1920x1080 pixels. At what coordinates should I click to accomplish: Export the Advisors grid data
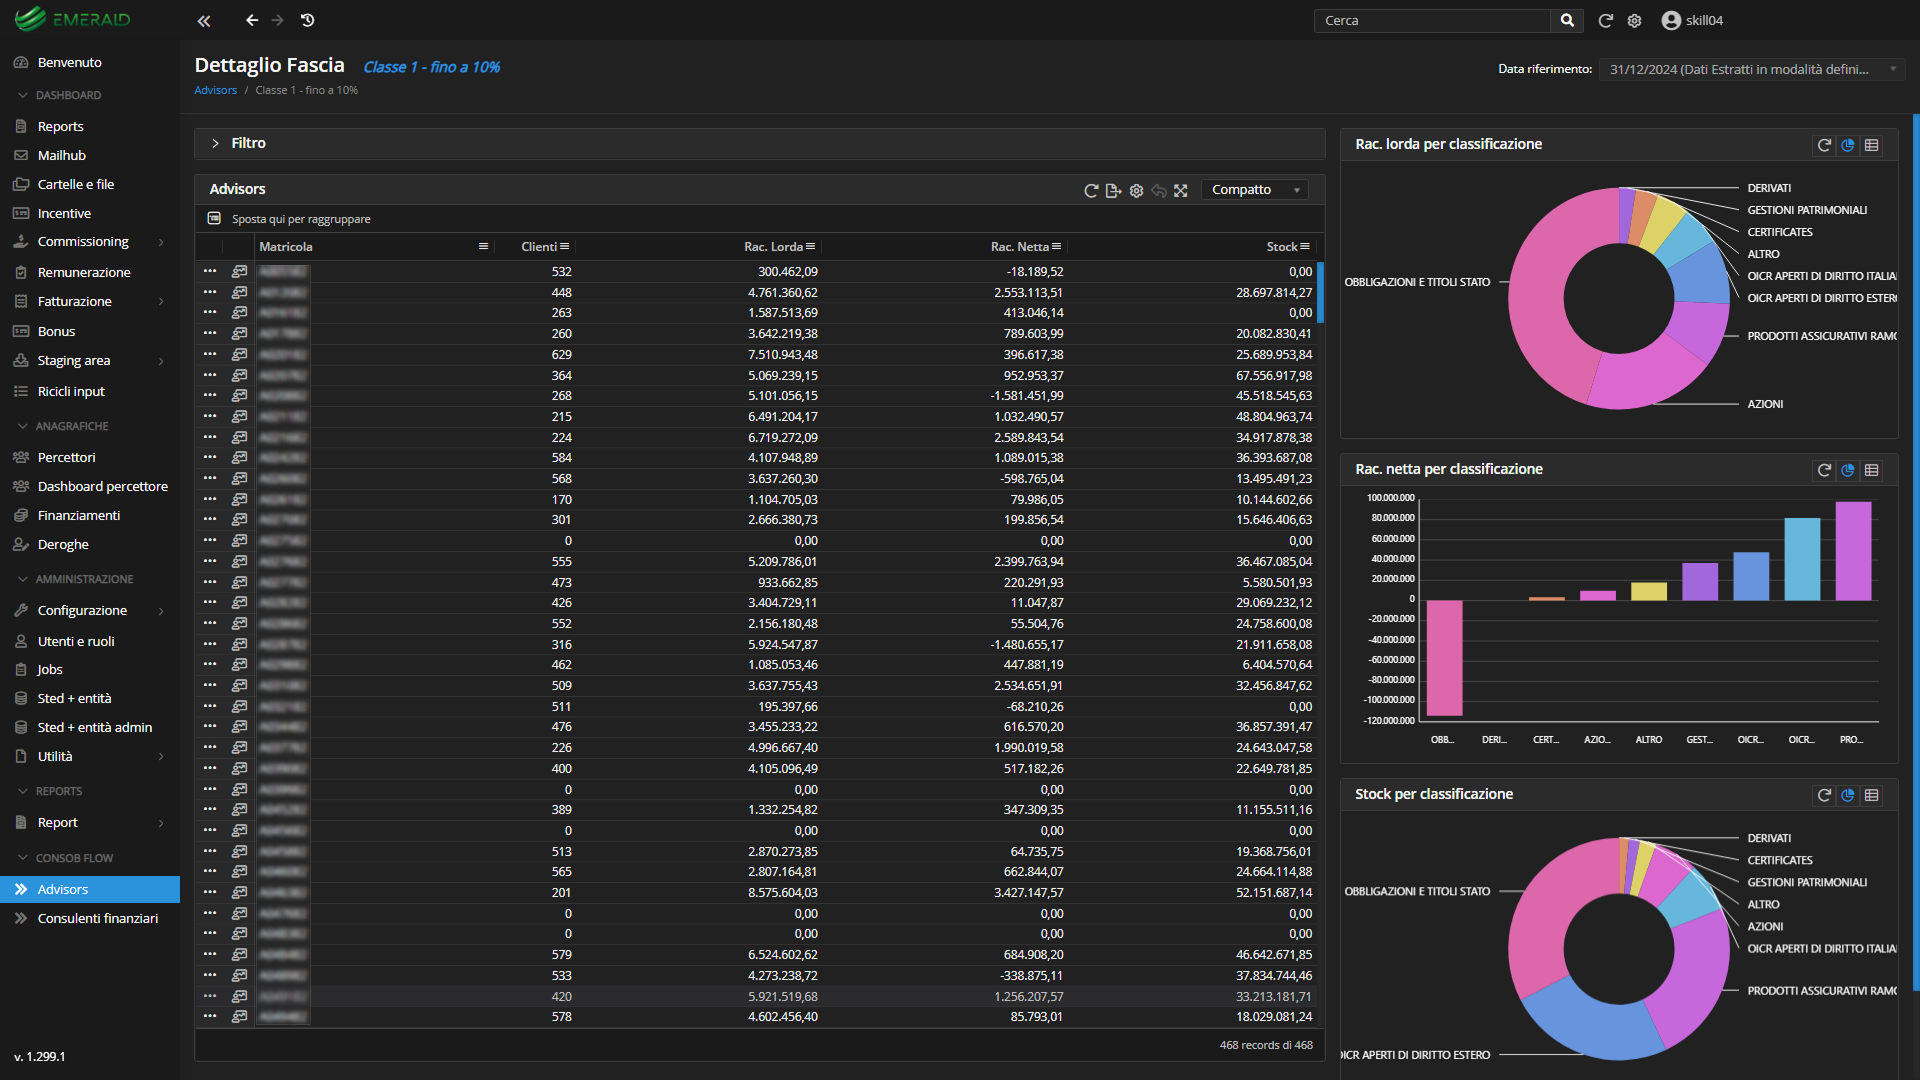[1113, 190]
